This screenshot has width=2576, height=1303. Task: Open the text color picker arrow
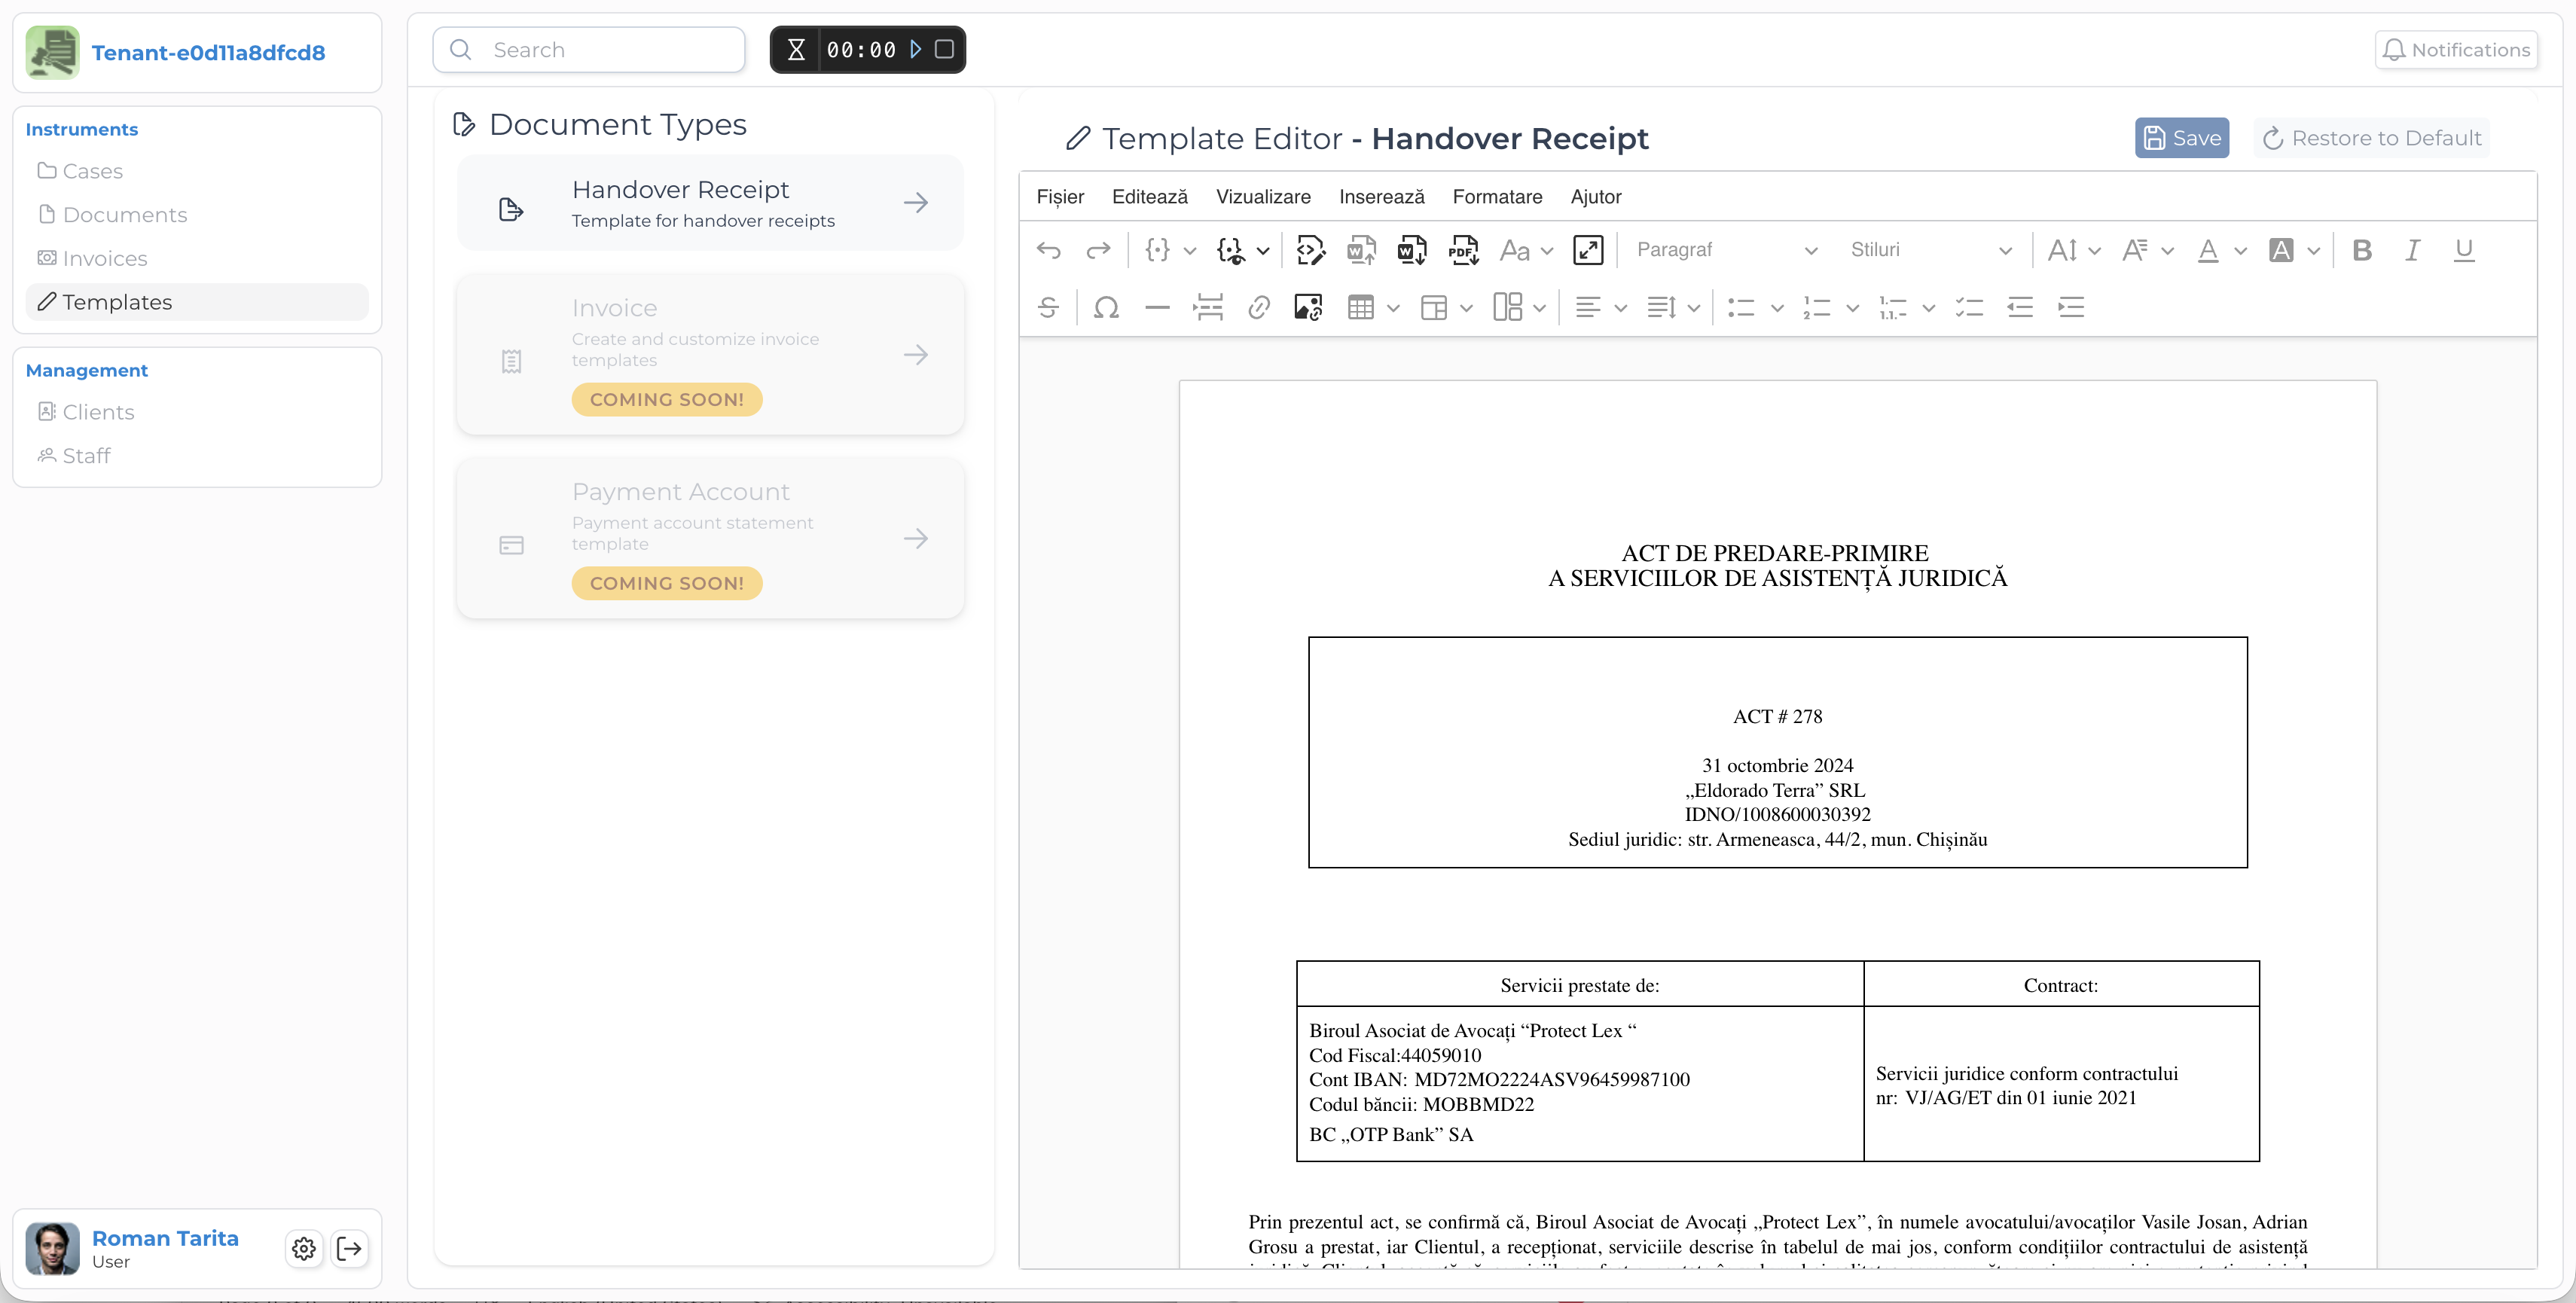pyautogui.click(x=2240, y=250)
